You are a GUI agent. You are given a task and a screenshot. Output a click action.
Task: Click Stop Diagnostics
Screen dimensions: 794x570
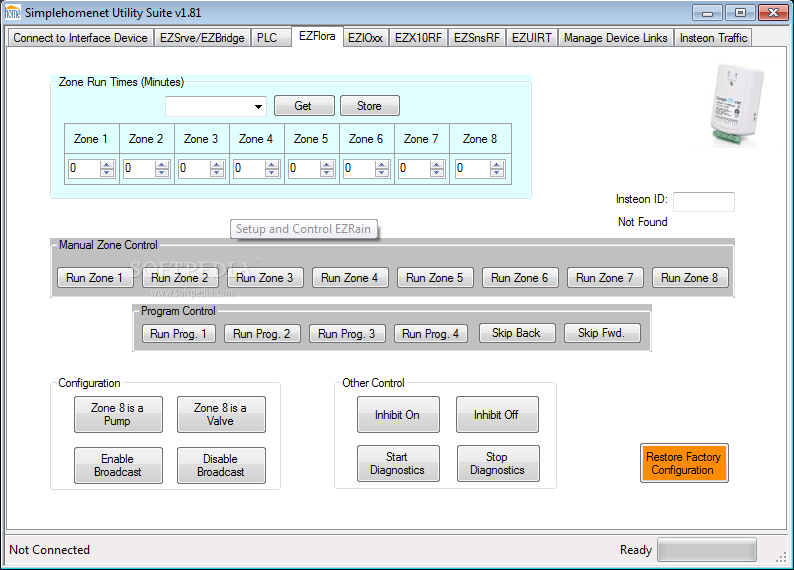(x=498, y=464)
